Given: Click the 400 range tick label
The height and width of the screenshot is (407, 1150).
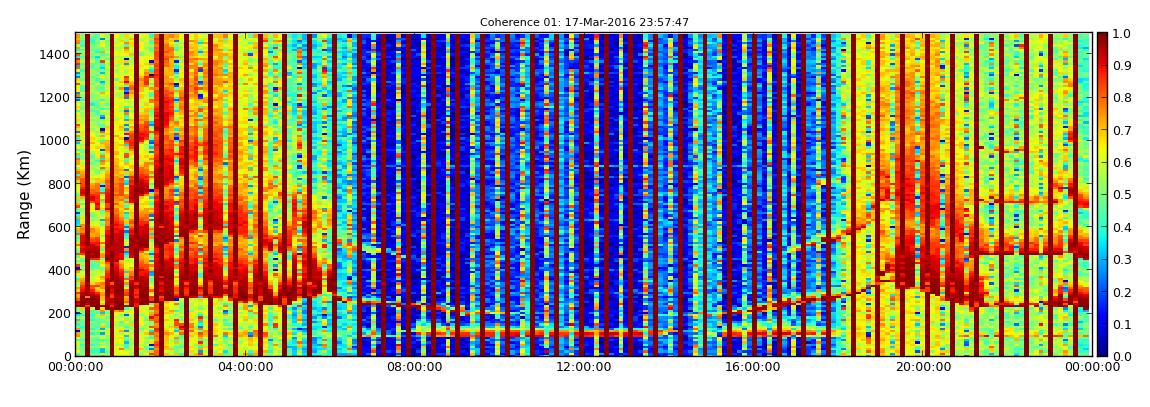Looking at the screenshot, I should click(x=59, y=270).
